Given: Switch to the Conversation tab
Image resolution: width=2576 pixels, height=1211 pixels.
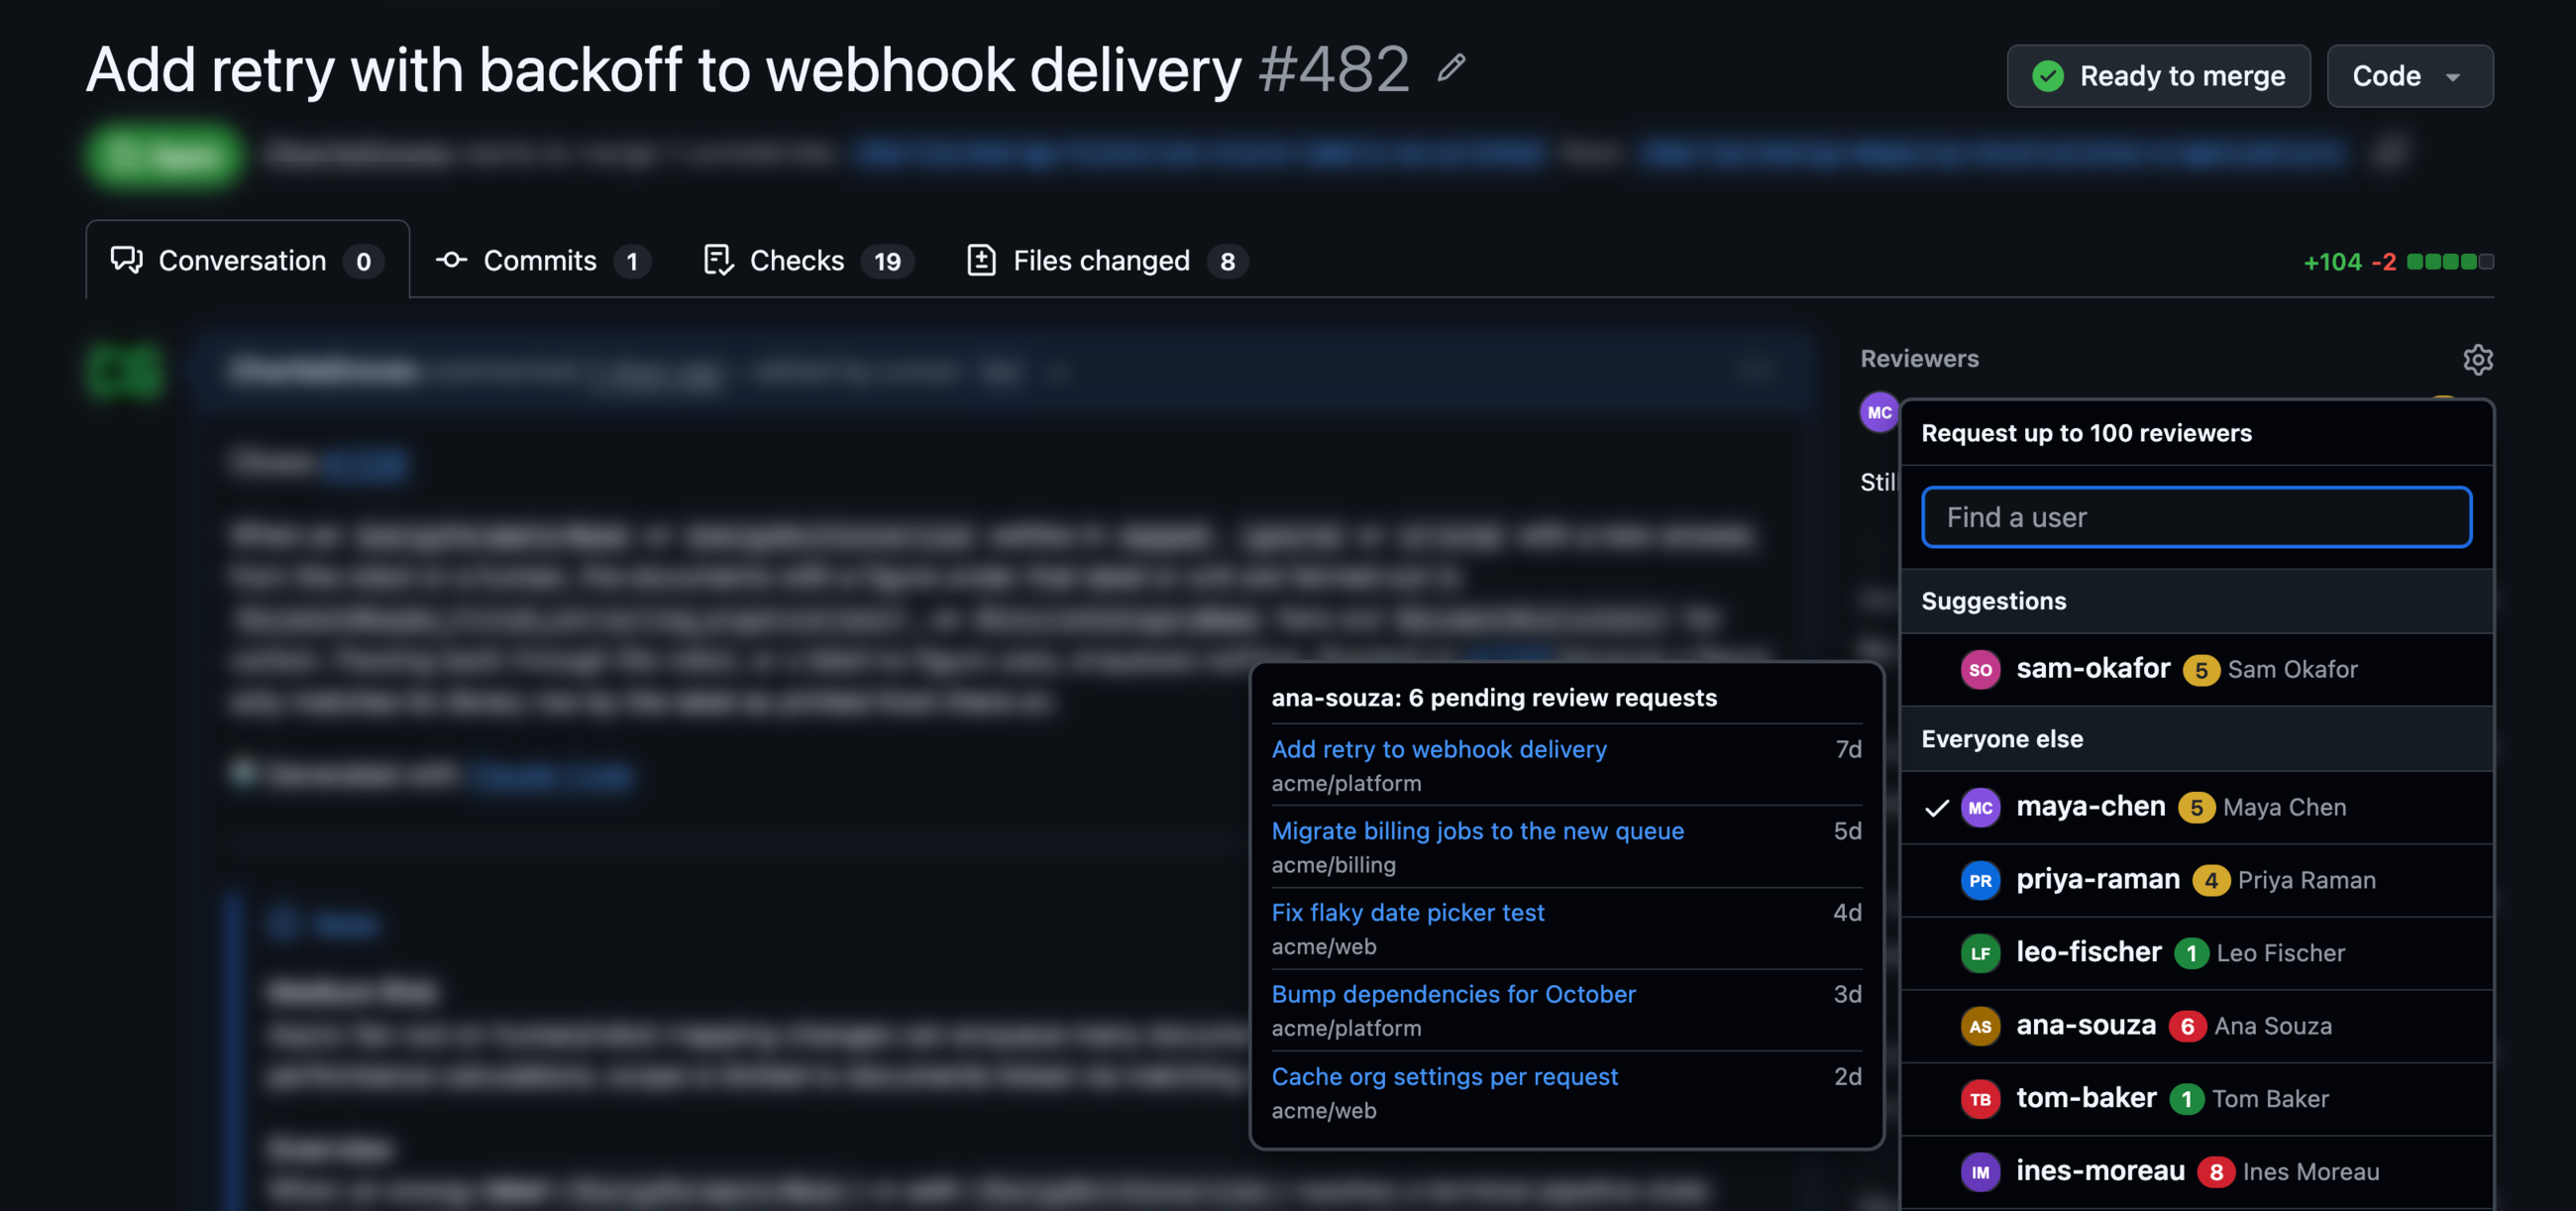Looking at the screenshot, I should [247, 260].
